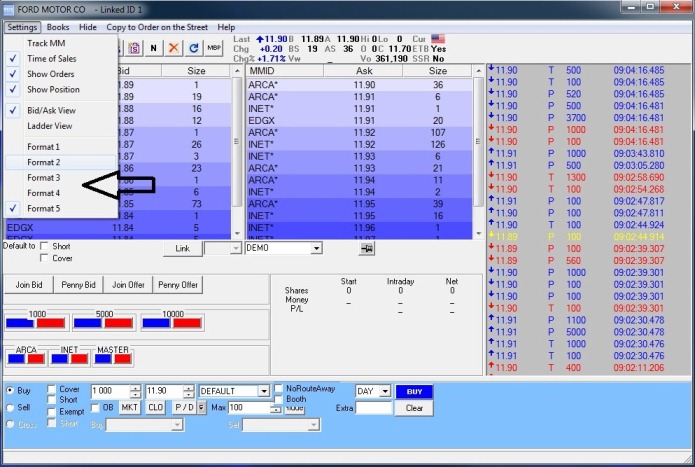Viewport: 695px width, 467px height.
Task: Click the Ask column header
Action: coord(363,71)
